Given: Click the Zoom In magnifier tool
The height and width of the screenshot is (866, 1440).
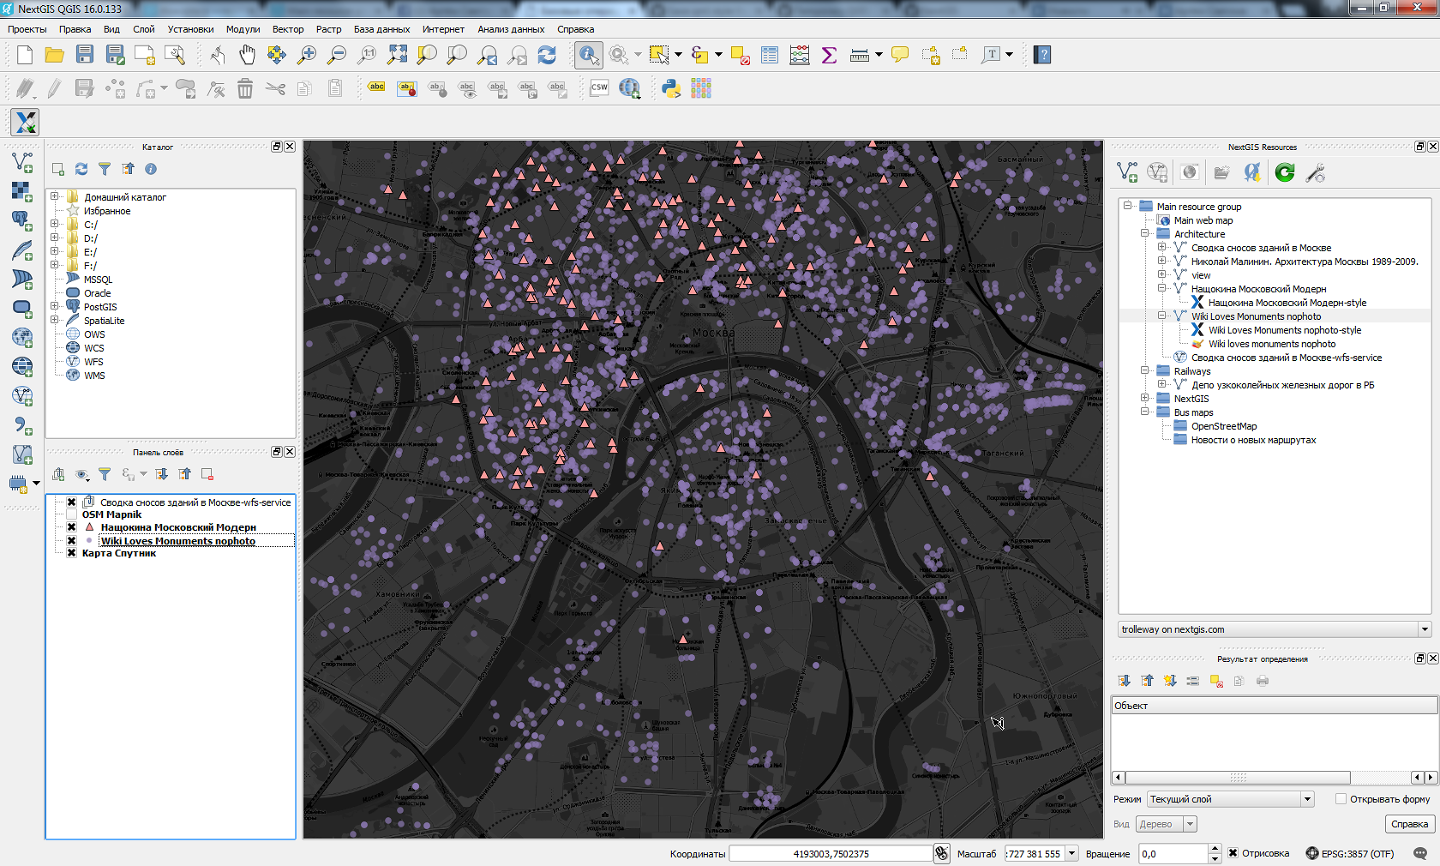Looking at the screenshot, I should point(307,55).
